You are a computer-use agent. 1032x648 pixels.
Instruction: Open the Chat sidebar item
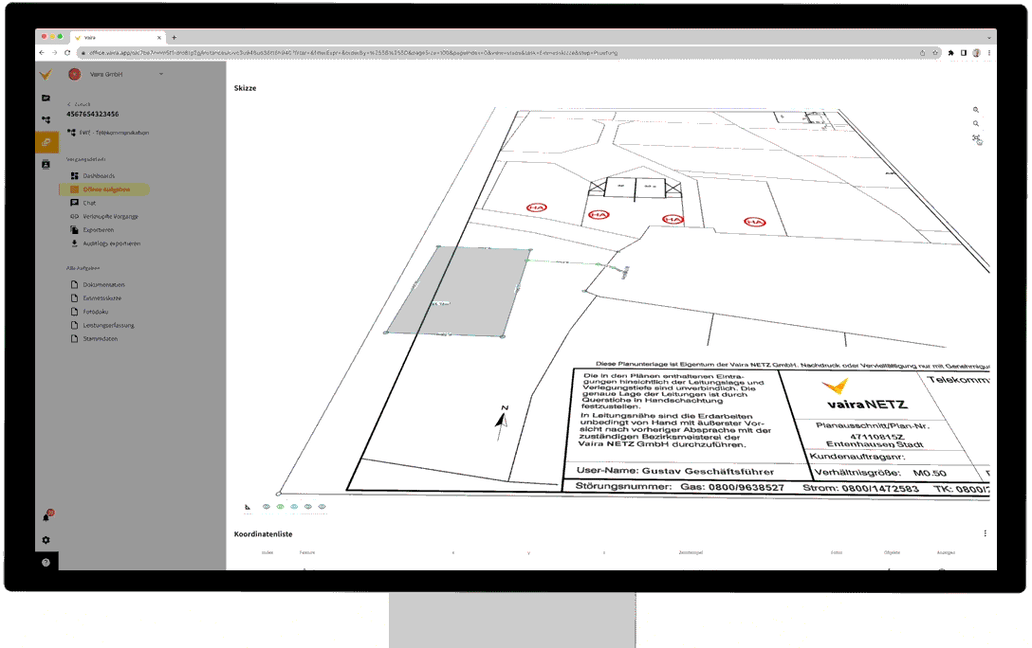pyautogui.click(x=89, y=203)
